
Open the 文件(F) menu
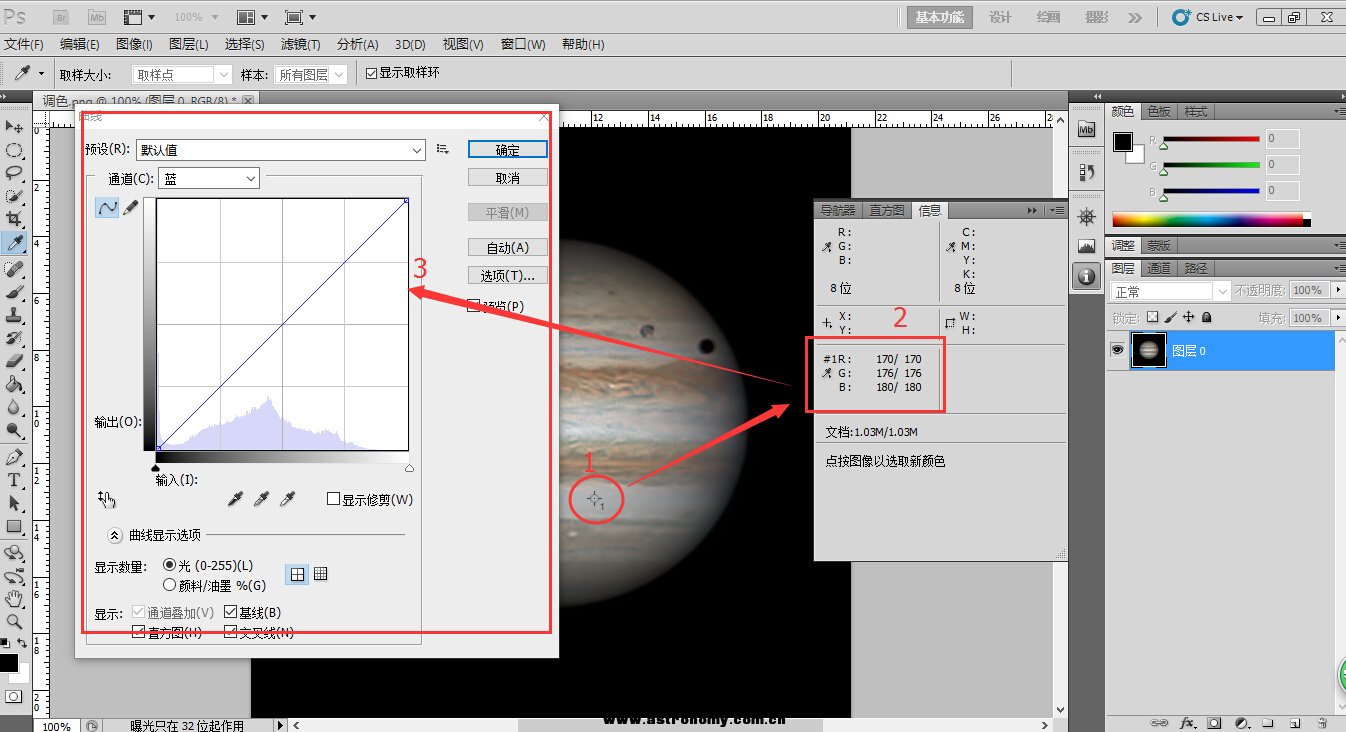click(x=24, y=45)
